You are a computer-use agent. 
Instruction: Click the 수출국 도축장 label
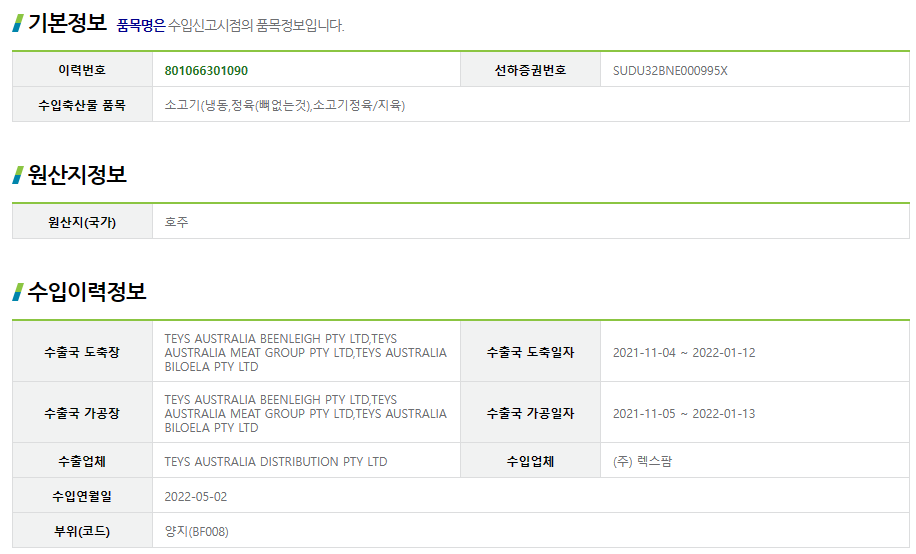pyautogui.click(x=82, y=352)
